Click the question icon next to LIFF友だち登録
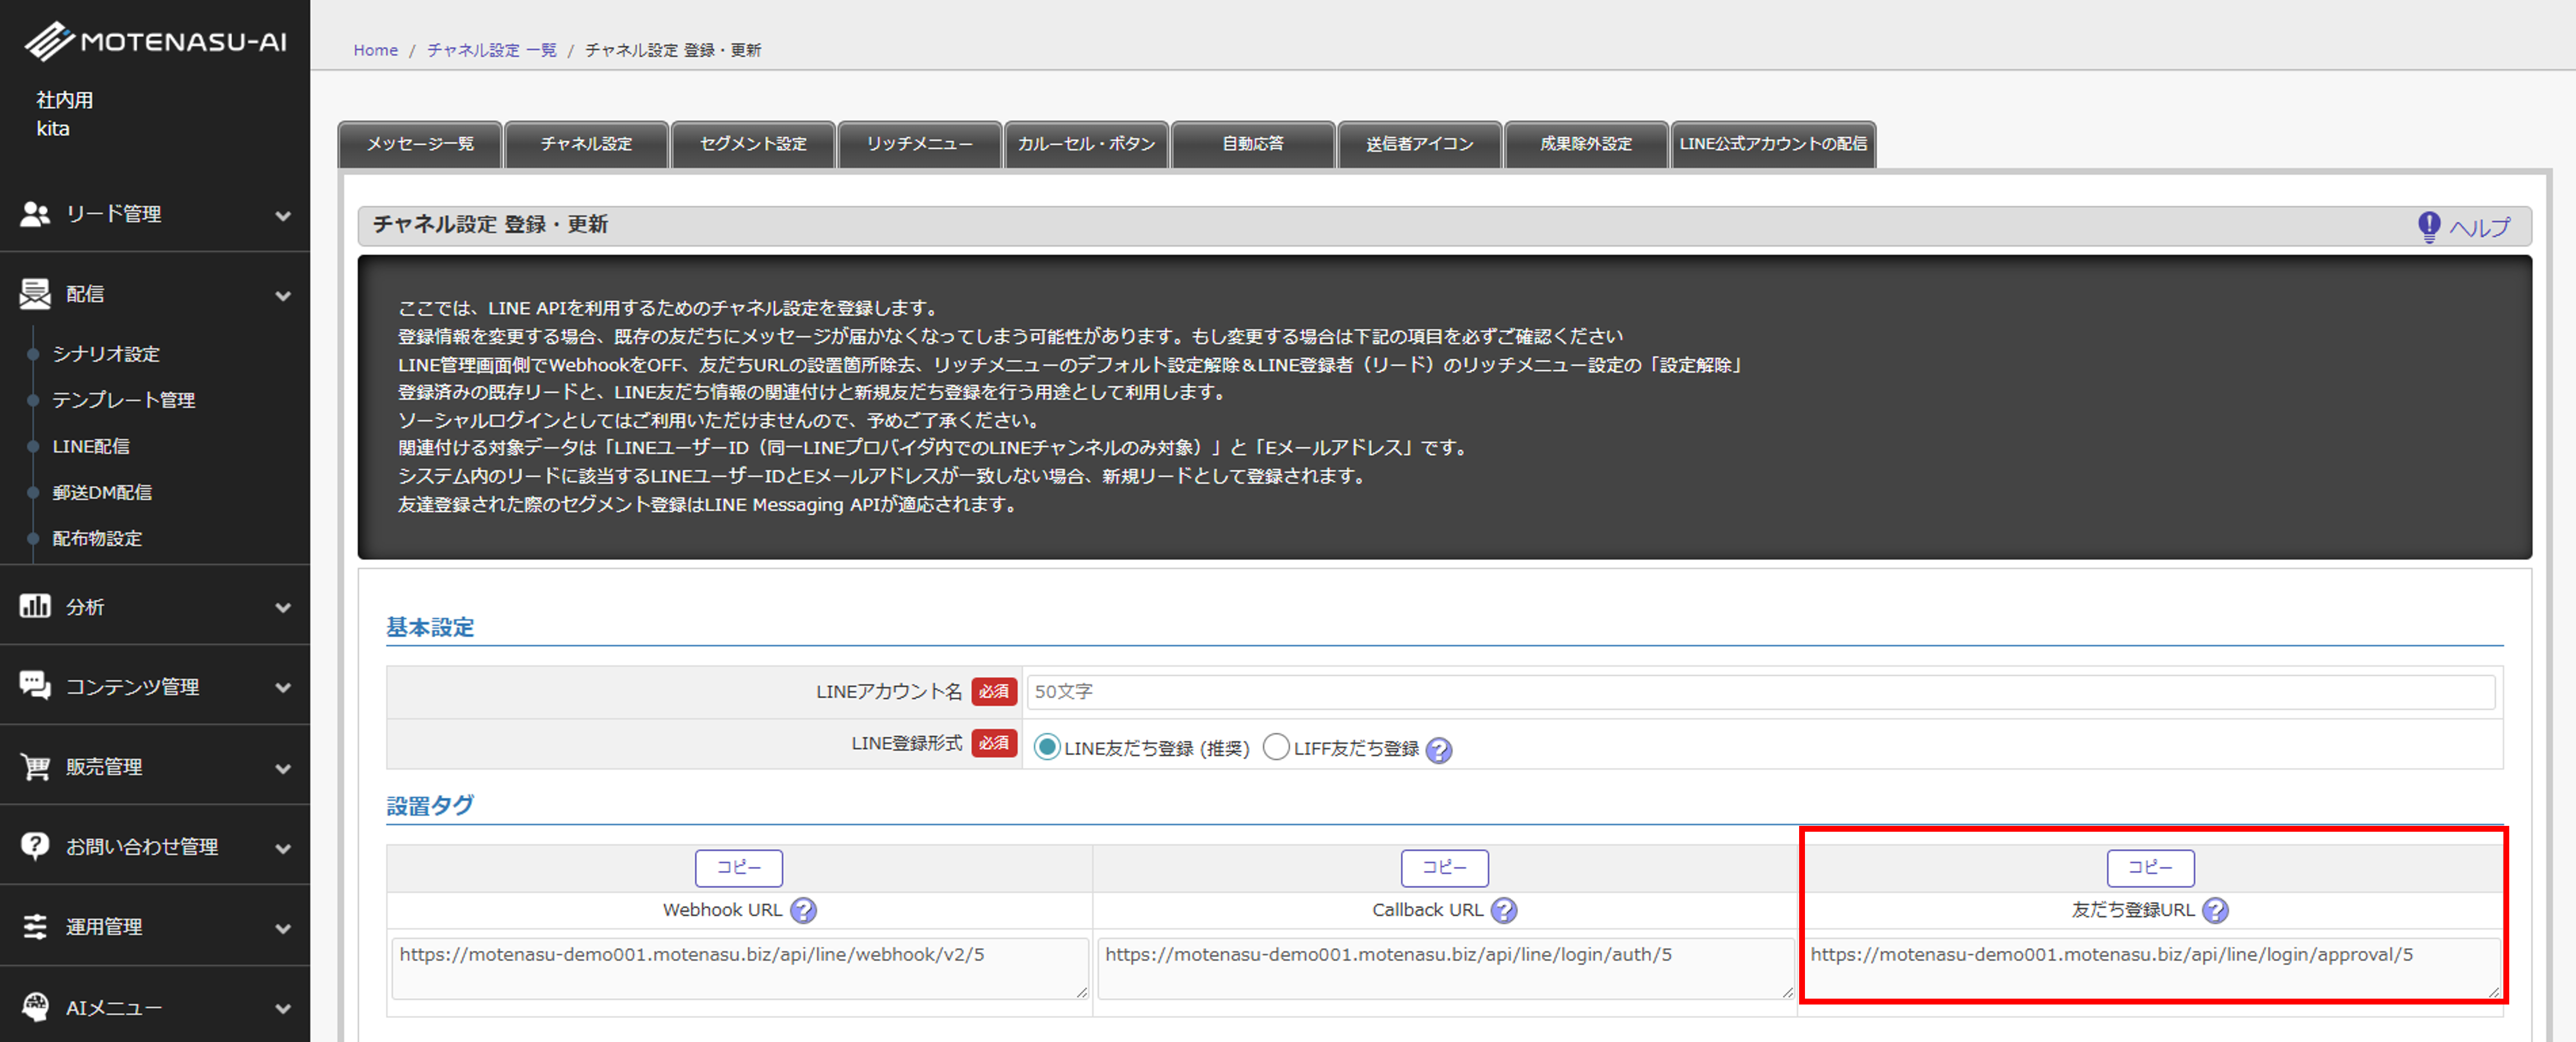 1438,749
